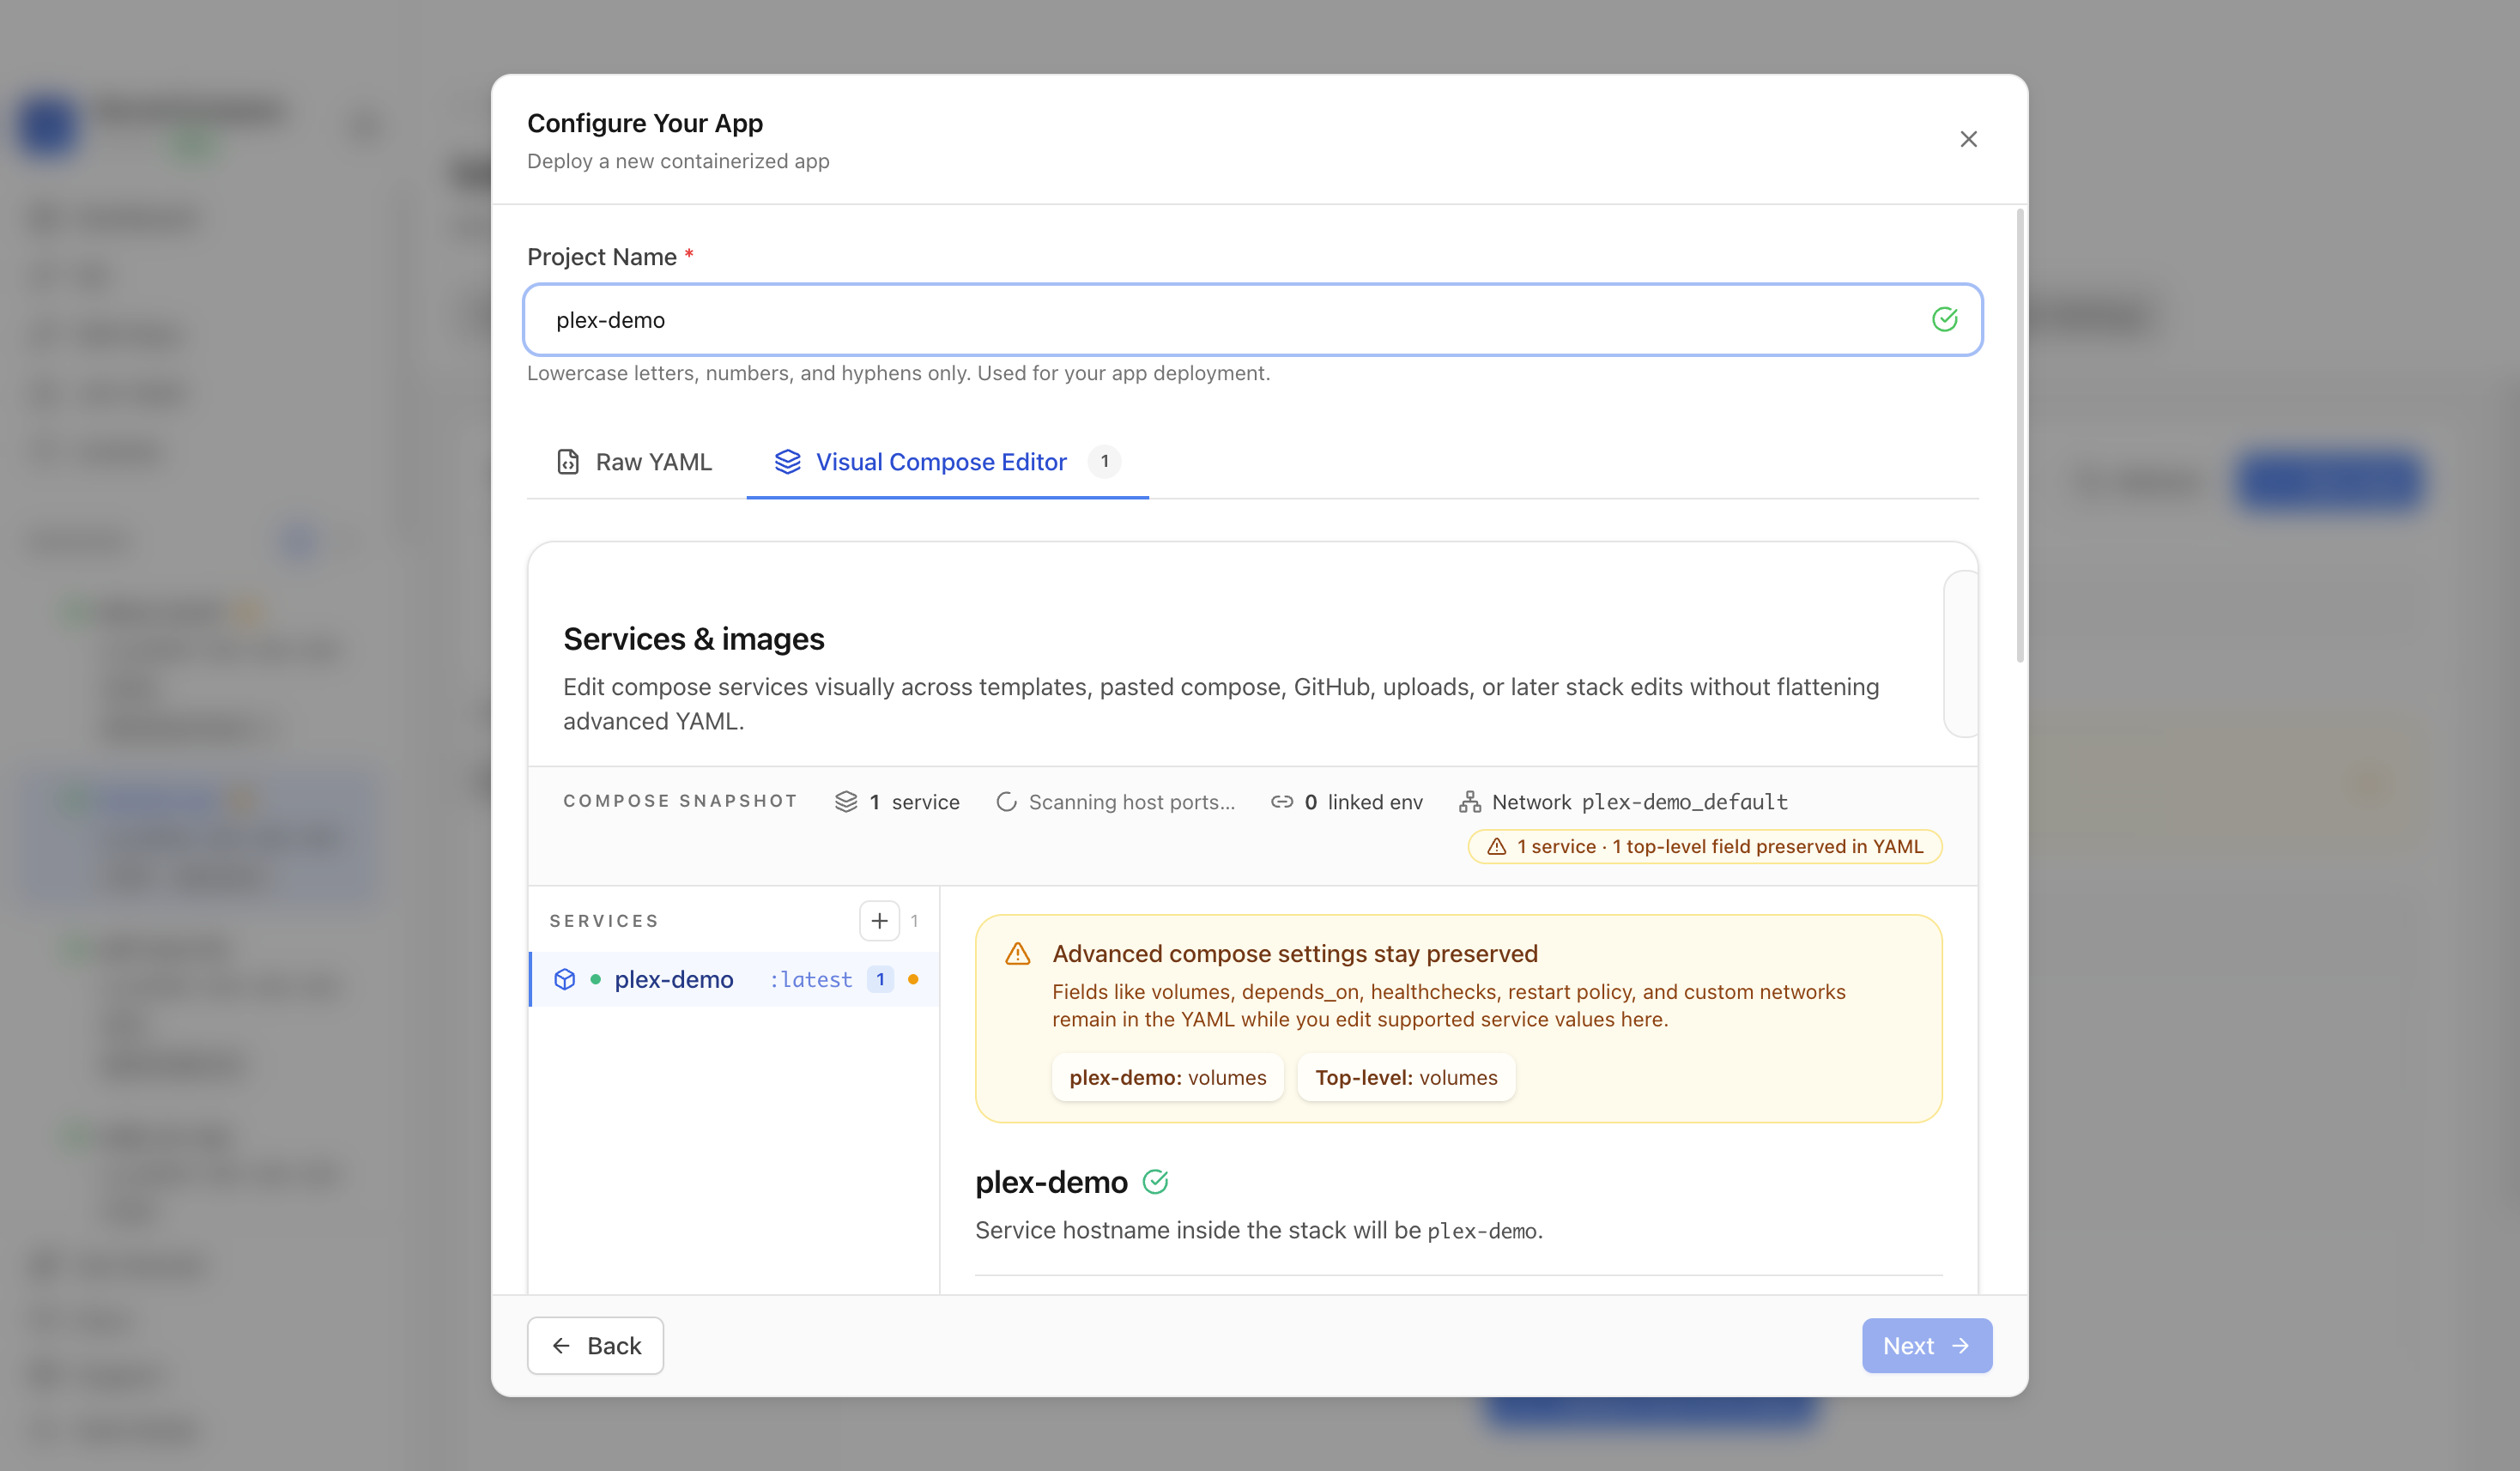Click the COMPOSE SNAPSHOT label
Image resolution: width=2520 pixels, height=1471 pixels.
click(x=680, y=801)
